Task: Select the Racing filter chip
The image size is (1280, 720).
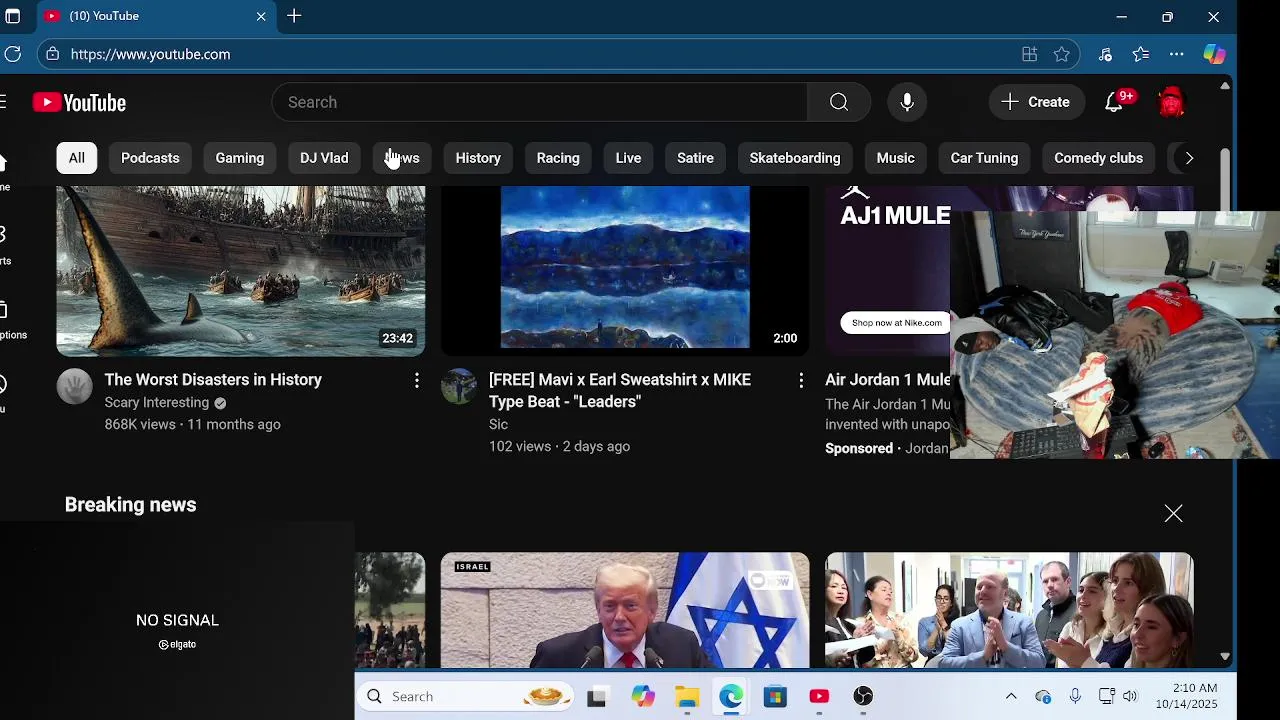Action: click(x=558, y=158)
